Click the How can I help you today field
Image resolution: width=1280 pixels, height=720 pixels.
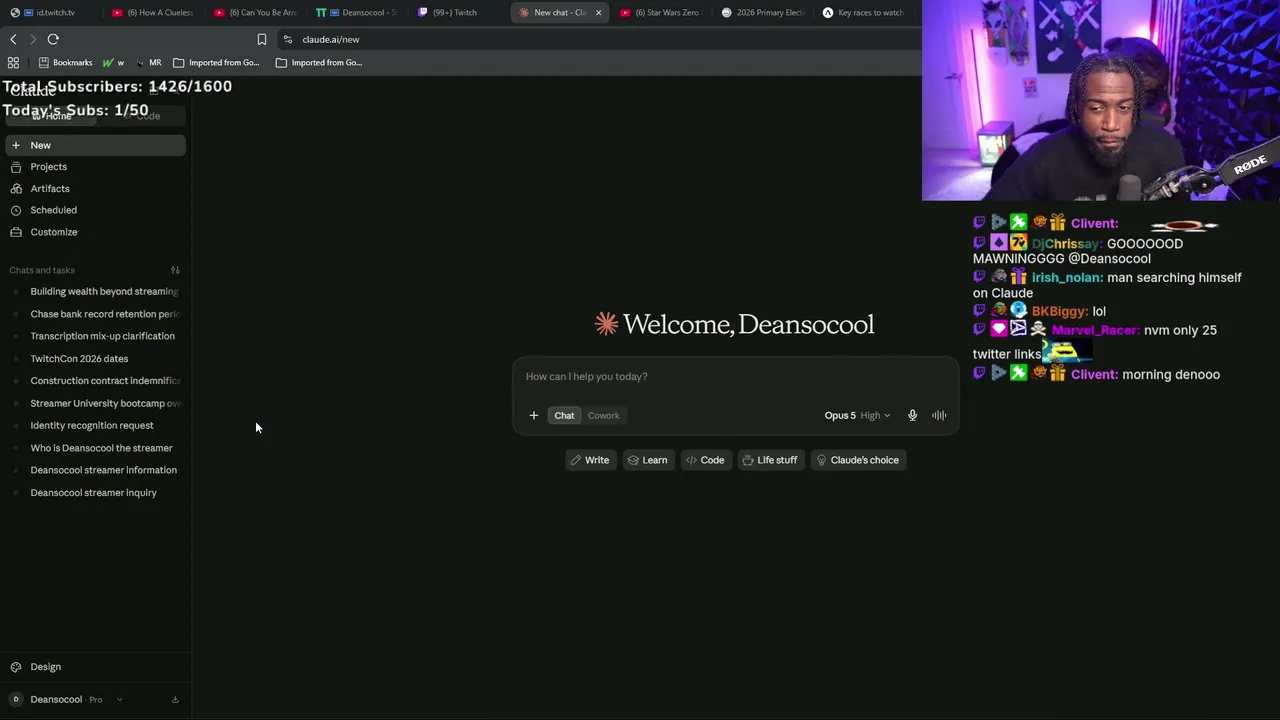(x=735, y=377)
